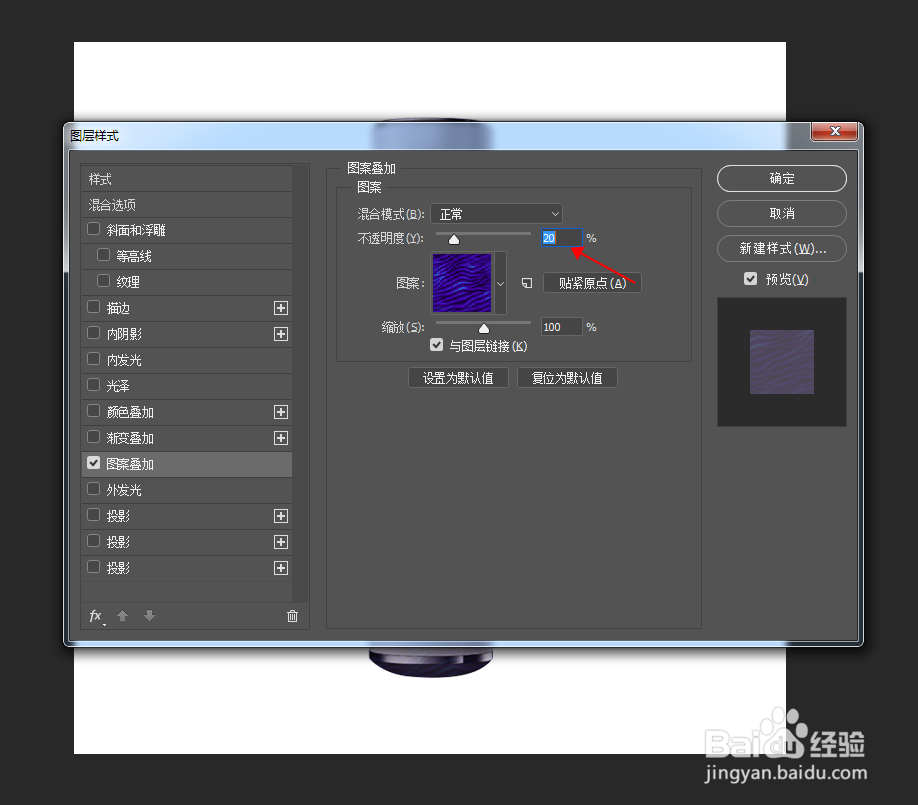This screenshot has width=918, height=805.
Task: Click plus icon beside first 投影
Action: pos(281,516)
